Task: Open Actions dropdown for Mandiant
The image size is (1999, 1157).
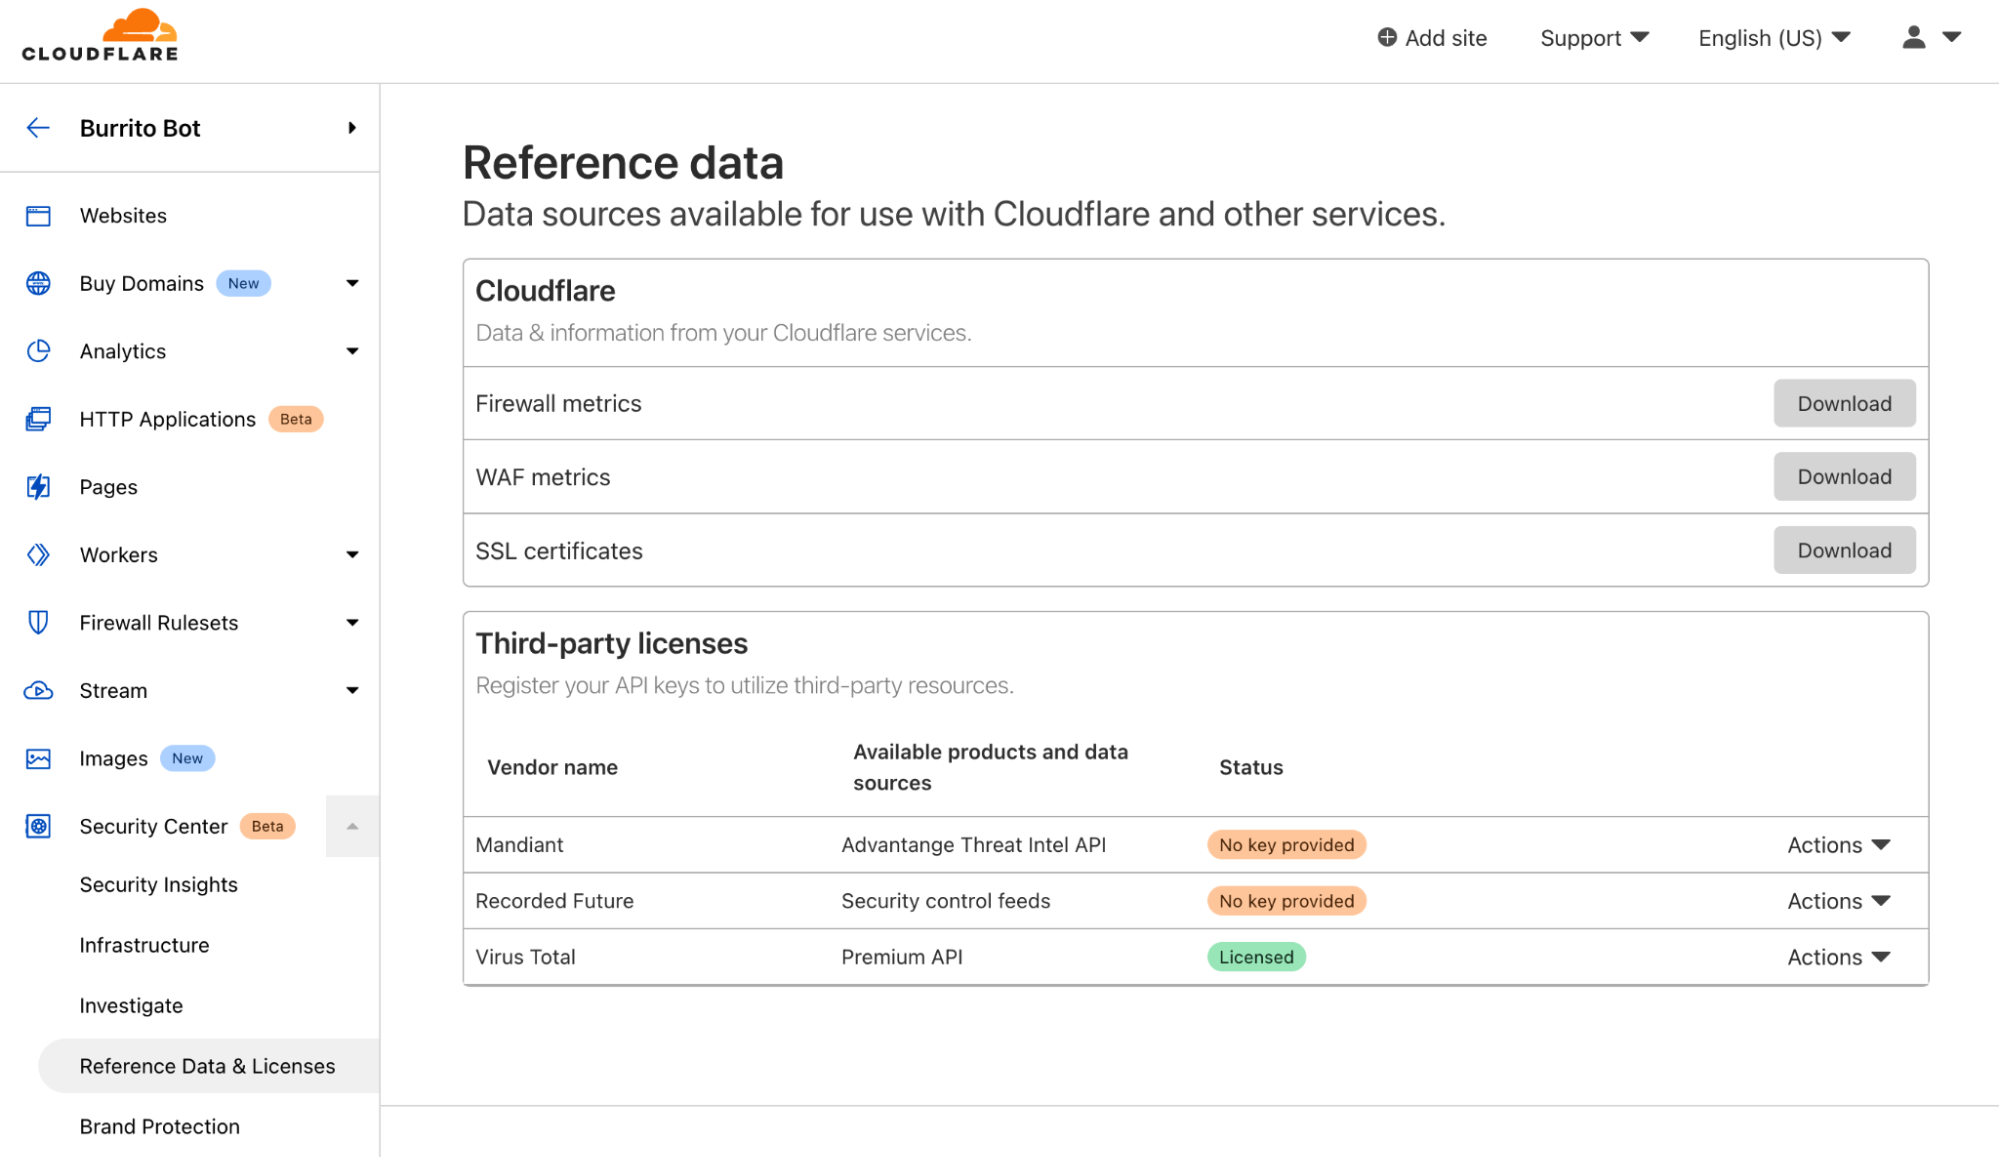Action: point(1838,845)
